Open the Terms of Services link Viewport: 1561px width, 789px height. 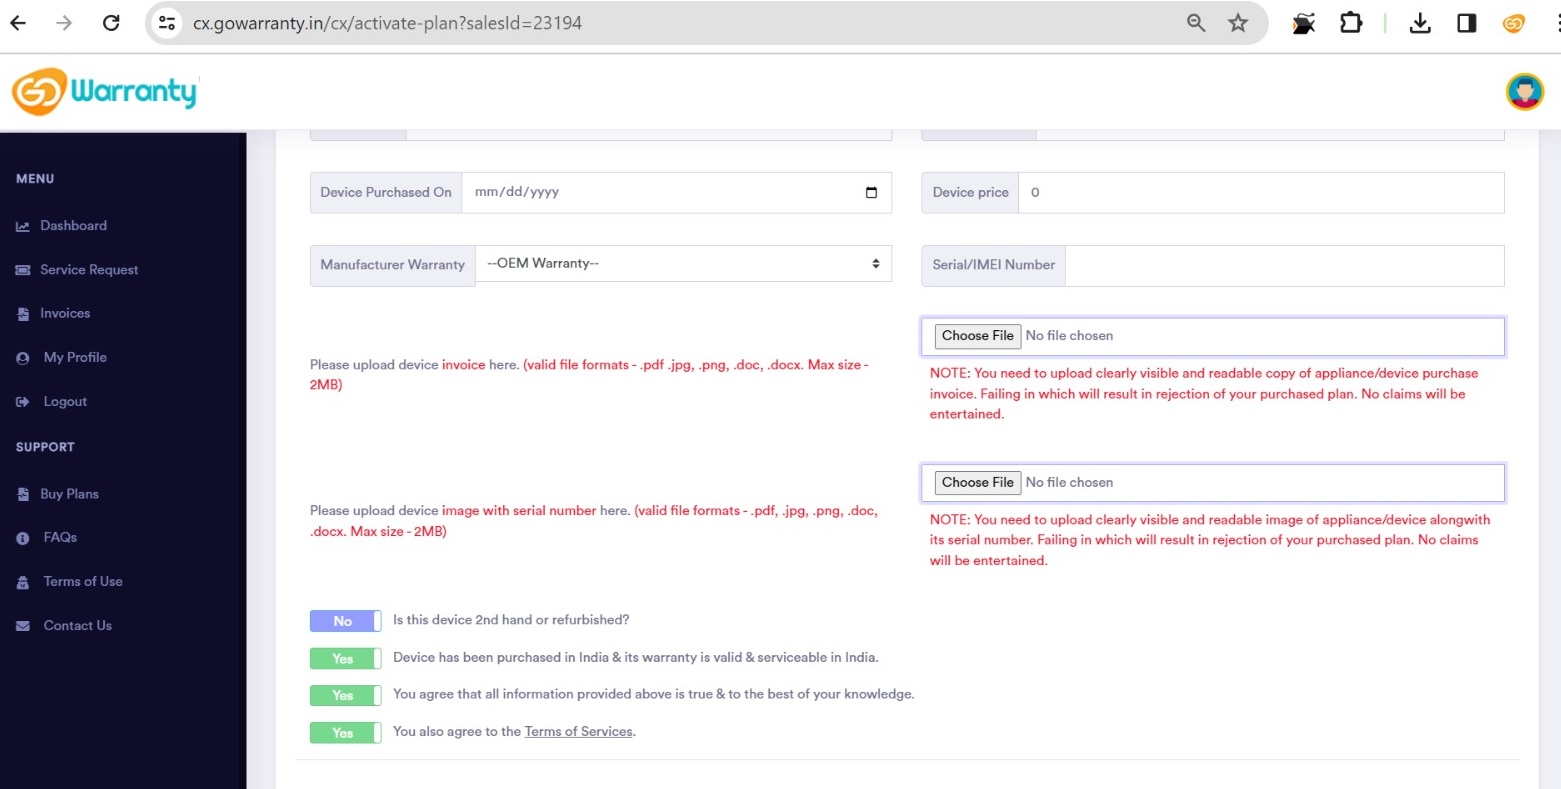click(x=578, y=732)
